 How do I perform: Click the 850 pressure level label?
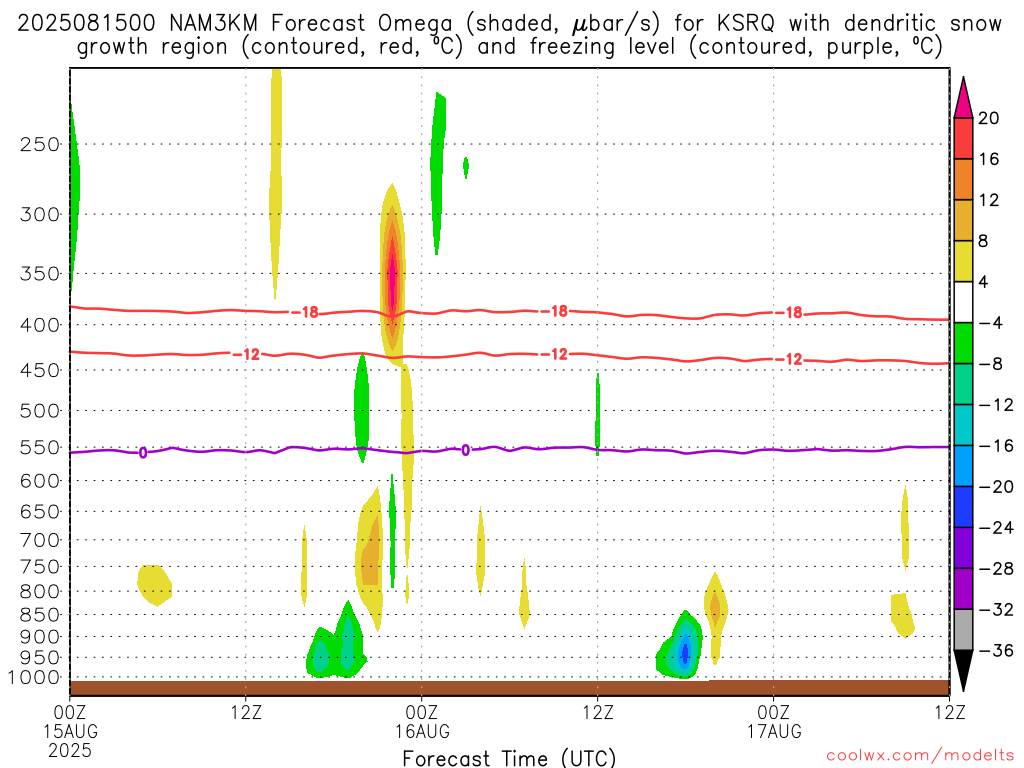[x=40, y=615]
